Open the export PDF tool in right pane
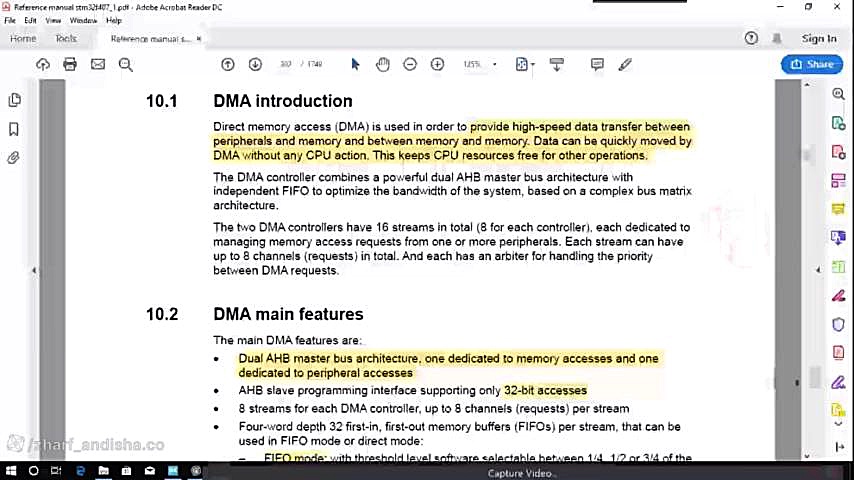 (x=838, y=123)
